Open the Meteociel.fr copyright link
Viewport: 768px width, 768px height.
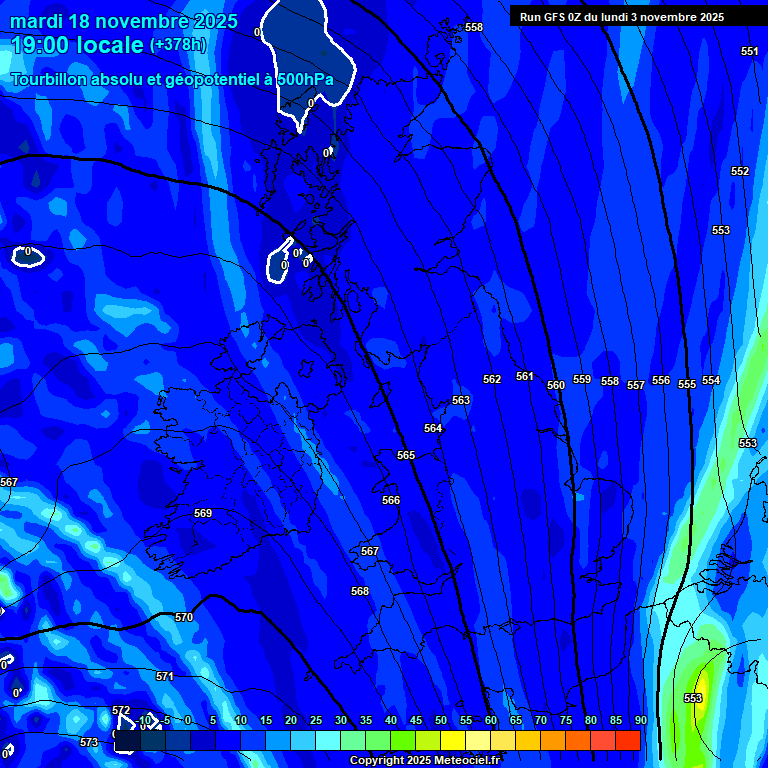[424, 761]
